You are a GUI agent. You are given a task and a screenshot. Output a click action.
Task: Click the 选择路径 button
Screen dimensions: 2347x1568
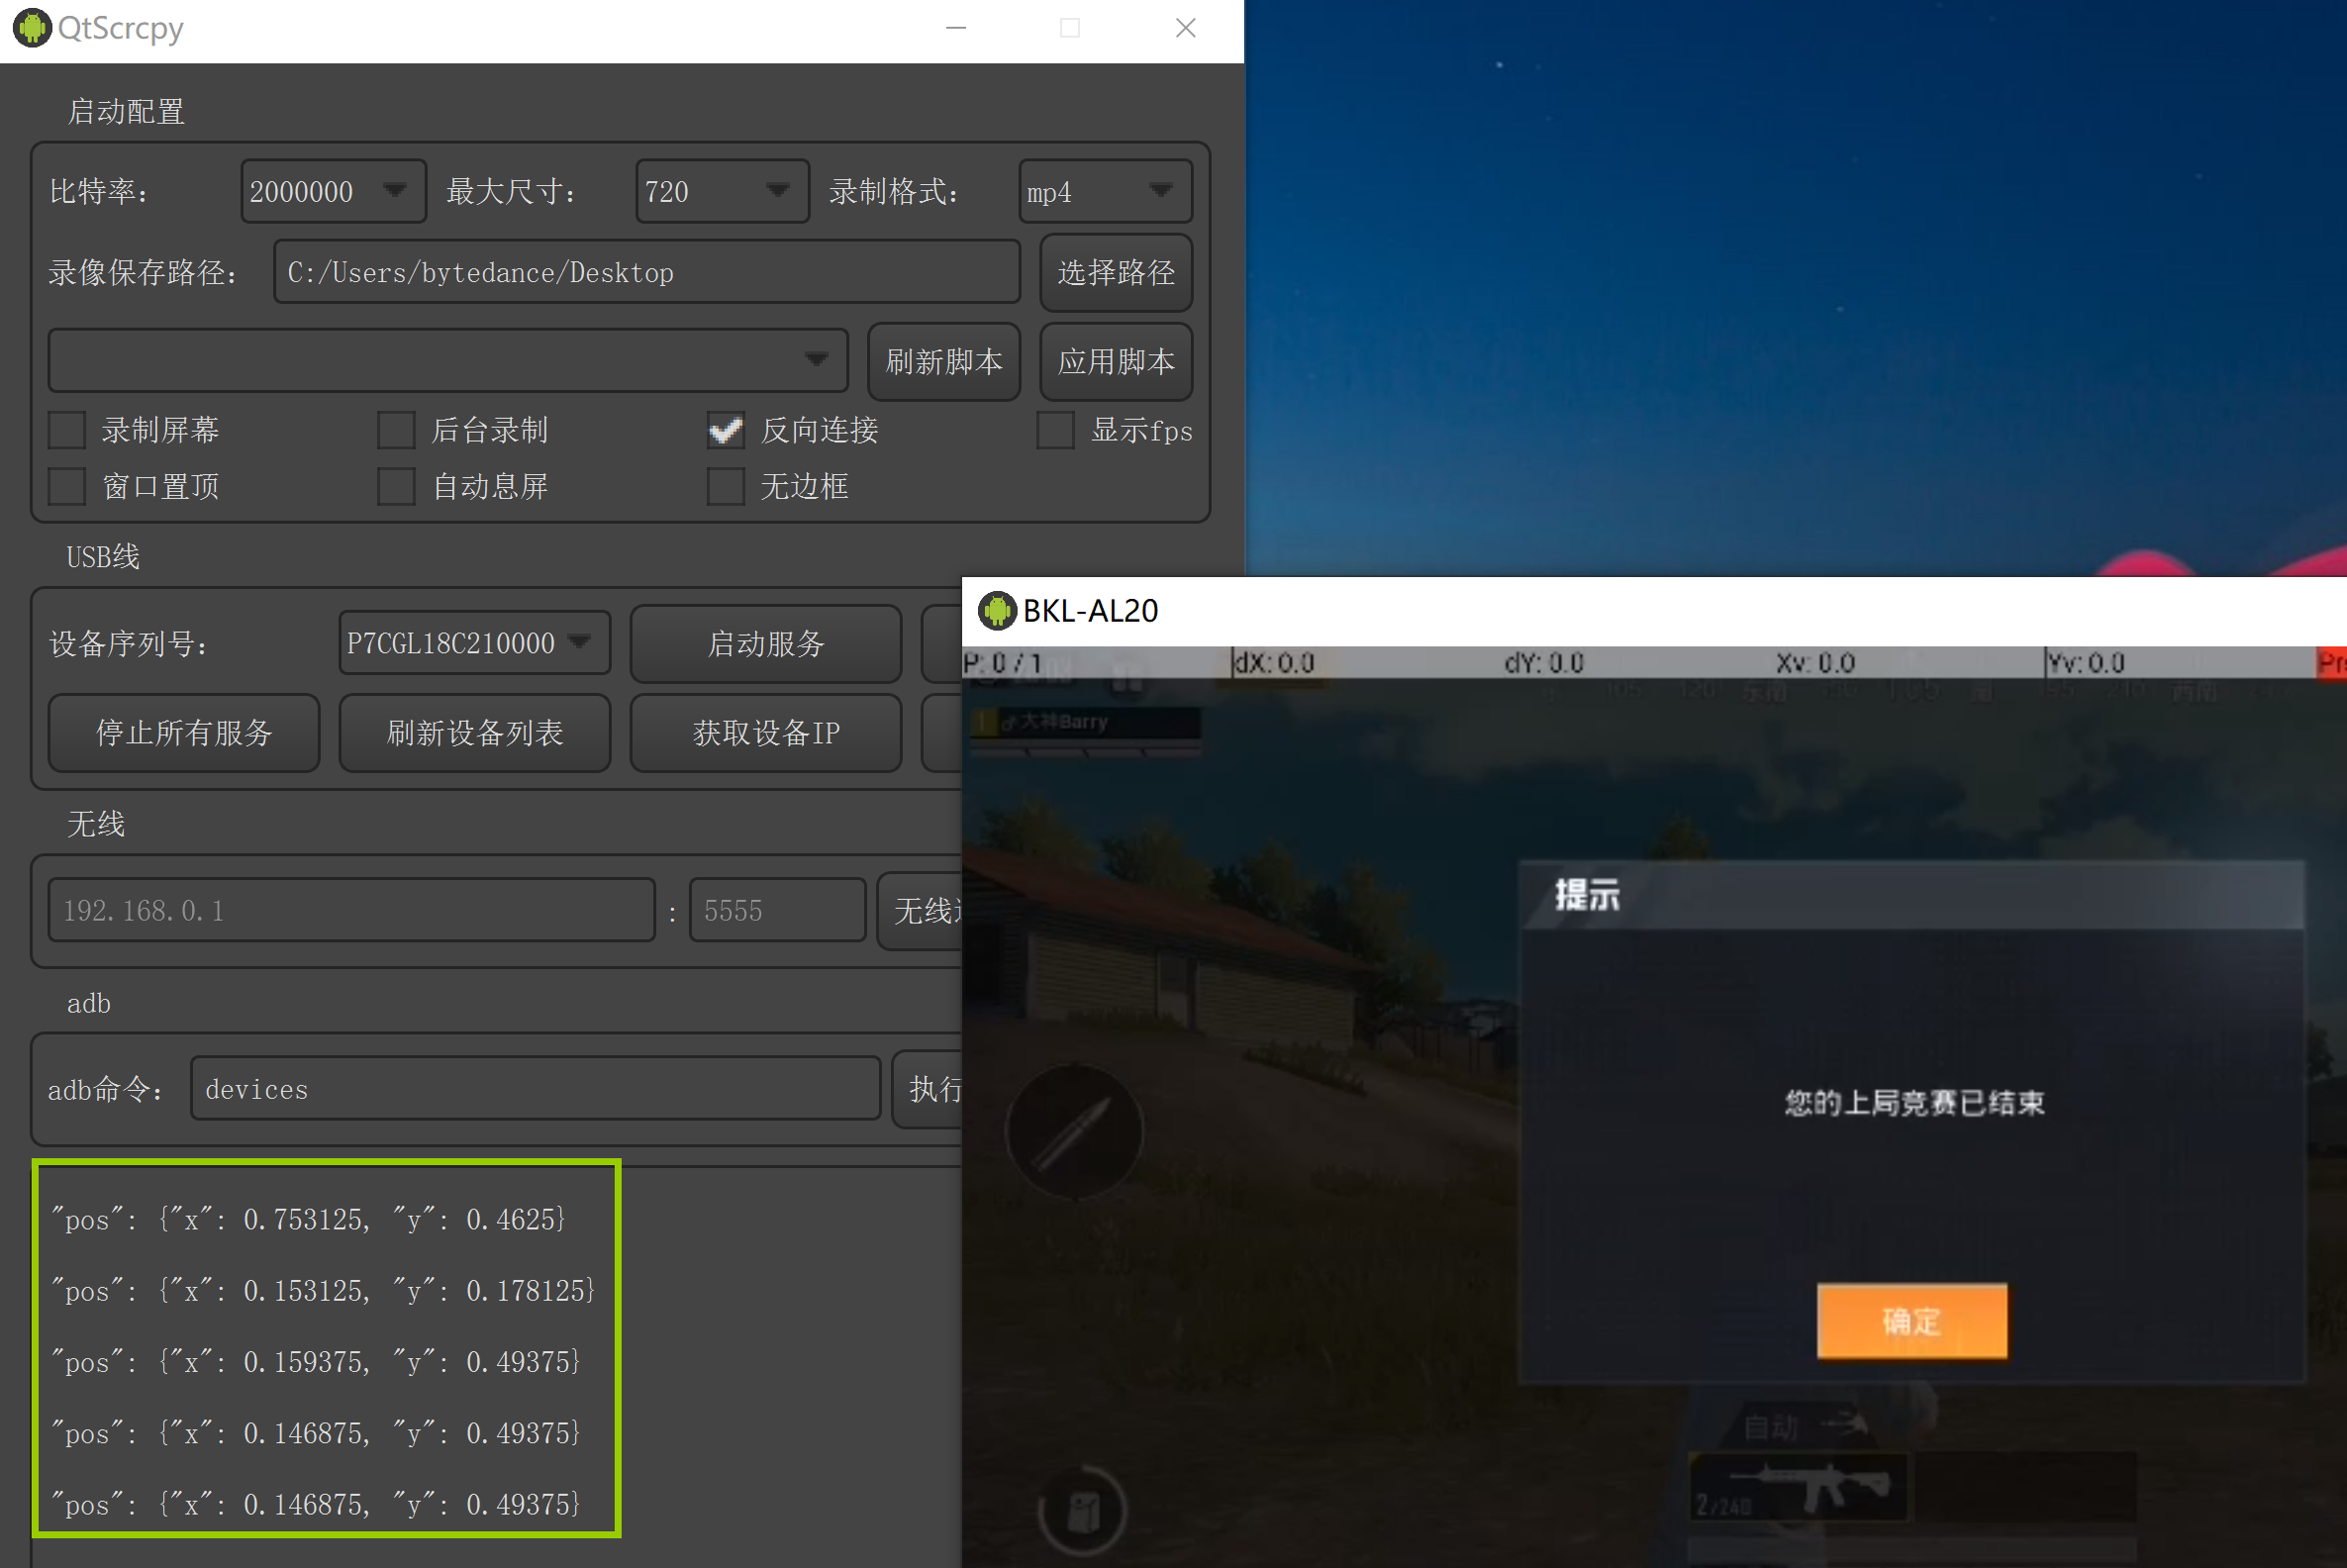point(1115,272)
